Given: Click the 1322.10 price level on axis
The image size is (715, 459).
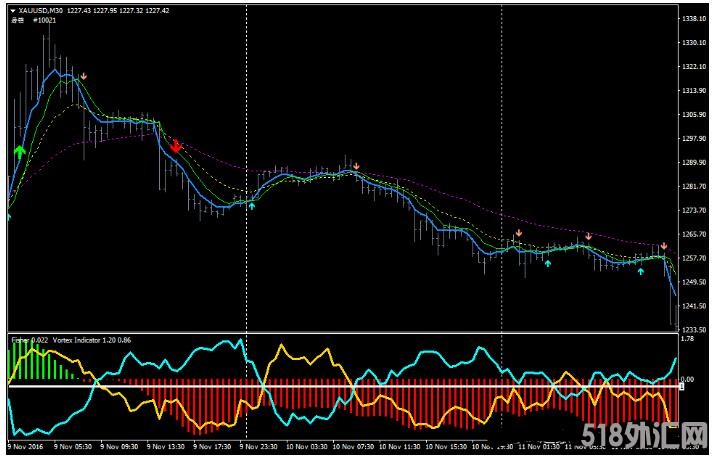Looking at the screenshot, I should point(694,67).
